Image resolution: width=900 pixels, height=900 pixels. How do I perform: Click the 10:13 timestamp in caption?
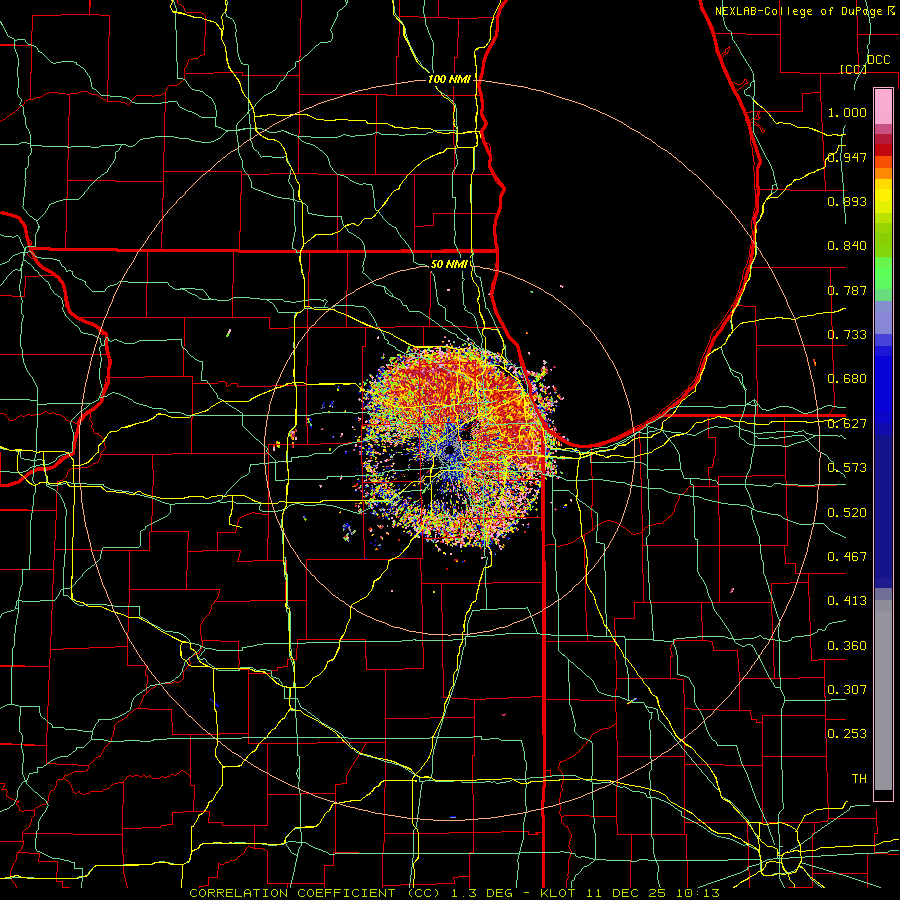pyautogui.click(x=697, y=893)
